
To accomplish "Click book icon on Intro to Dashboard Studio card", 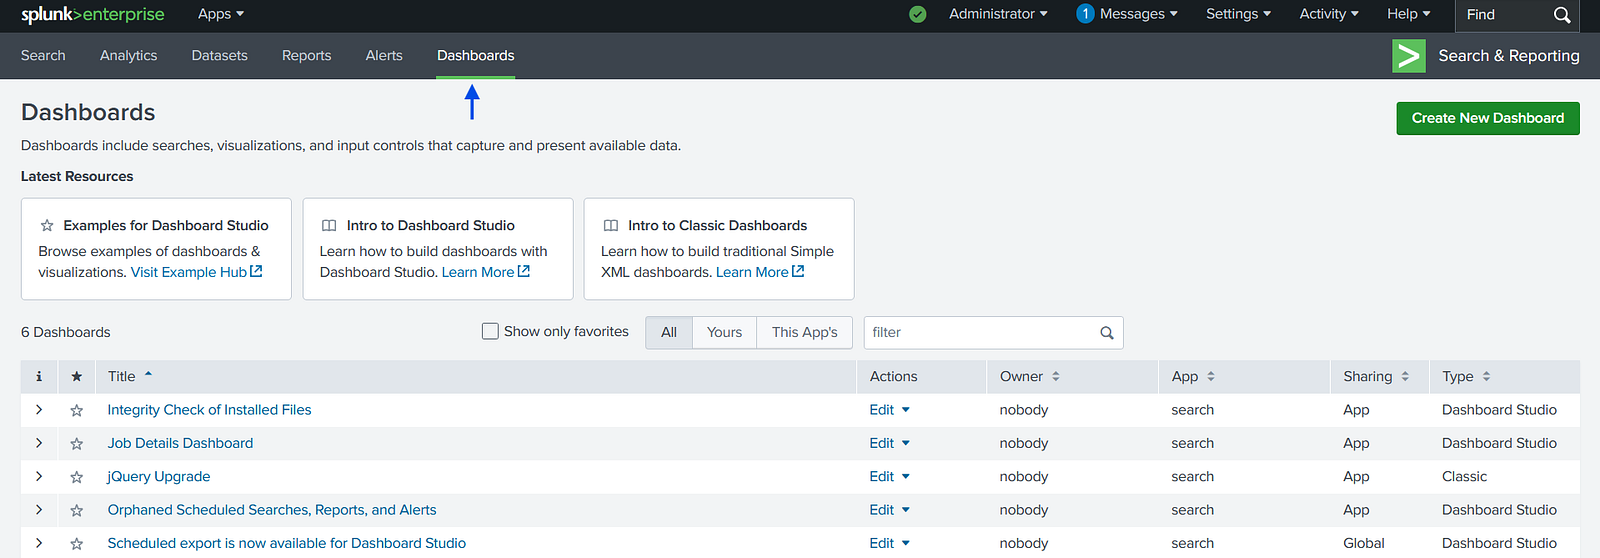I will tap(329, 226).
